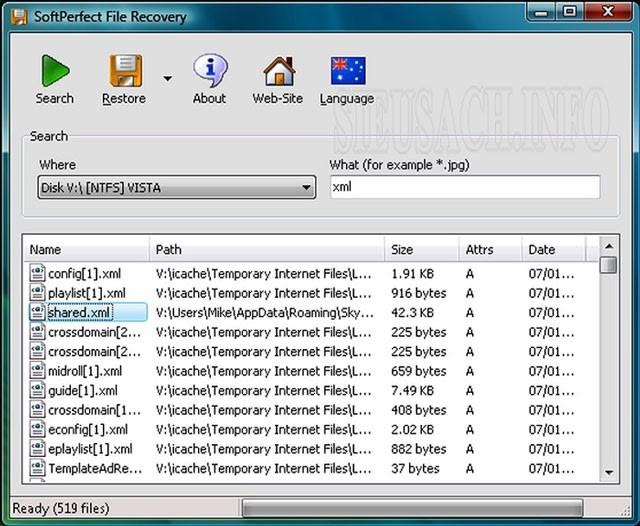Click the 659 bytes size cell
The height and width of the screenshot is (526, 640).
click(x=419, y=371)
